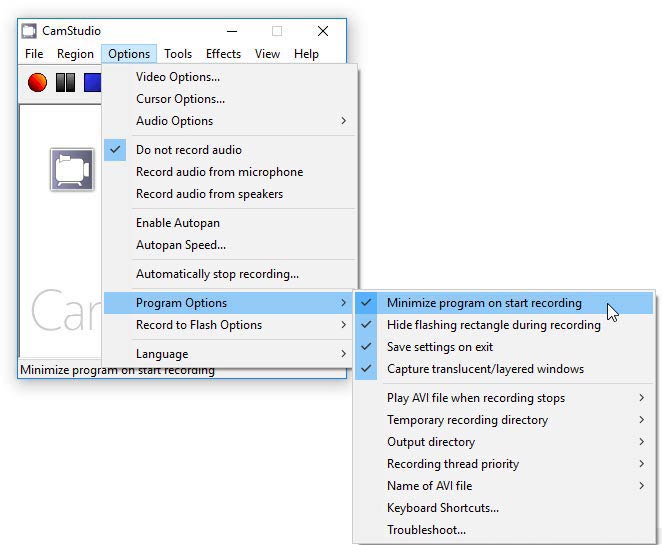The image size is (662, 545).
Task: Open the Region menu
Action: click(75, 54)
